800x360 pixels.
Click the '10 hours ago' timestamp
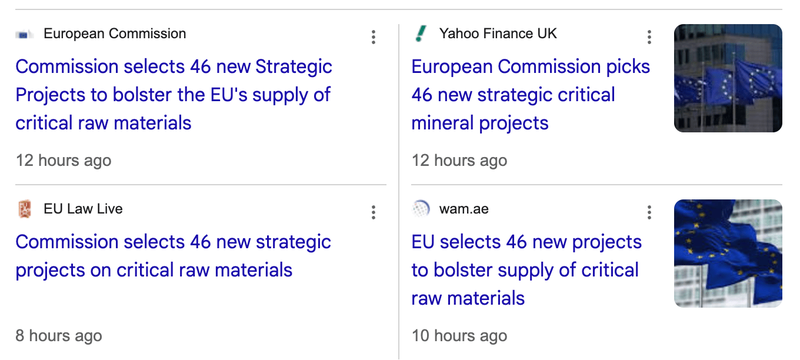(459, 336)
